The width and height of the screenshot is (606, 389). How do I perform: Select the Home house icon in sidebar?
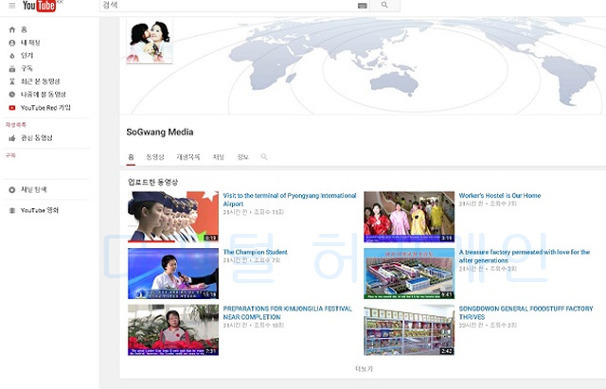(12, 30)
